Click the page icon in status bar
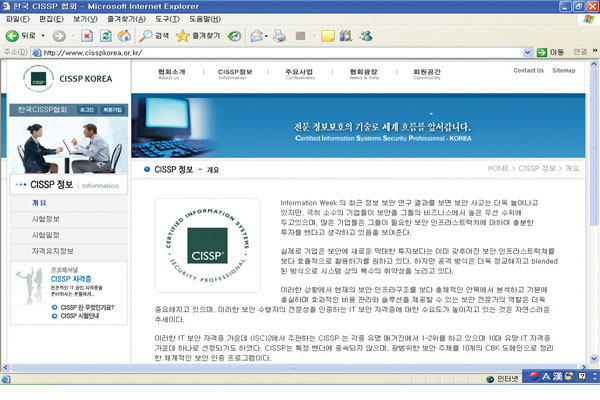Viewport: 600px width, 400px height. pyautogui.click(x=6, y=379)
